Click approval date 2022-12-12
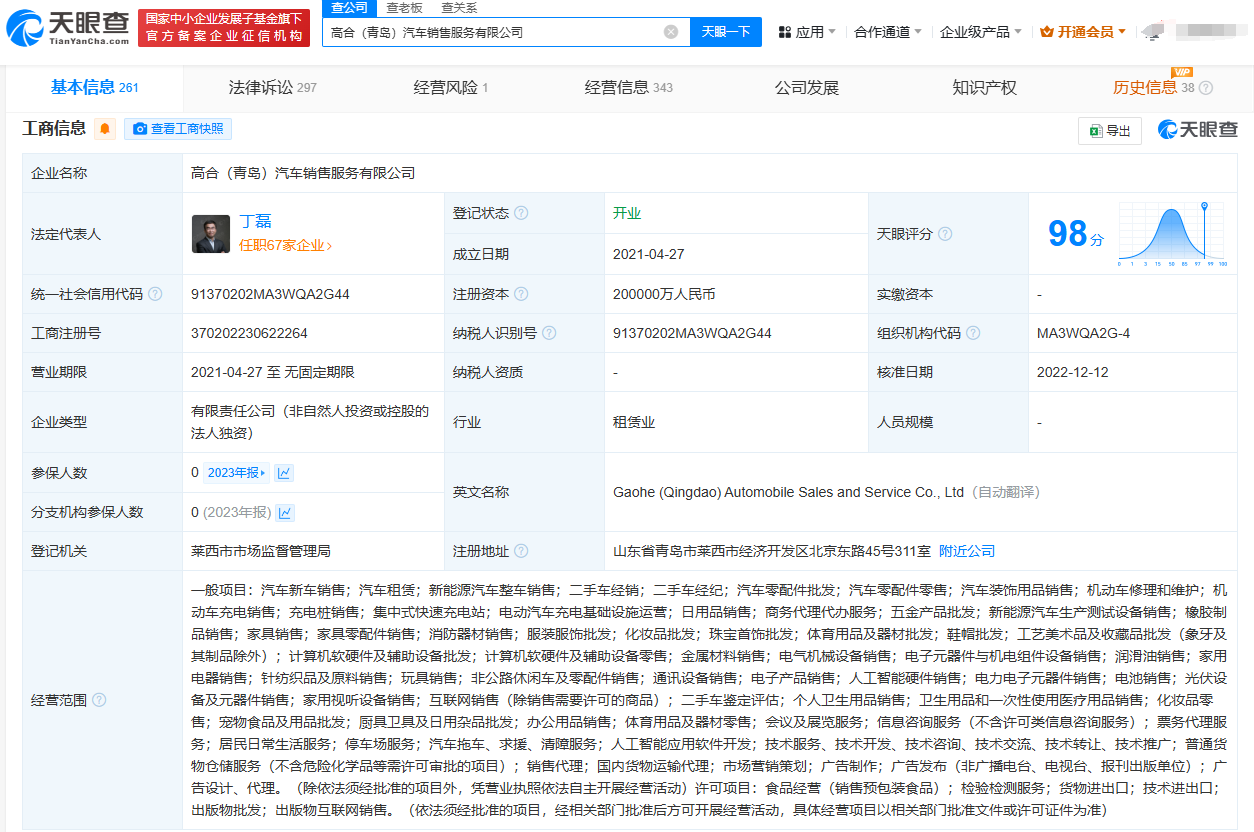 click(1073, 372)
